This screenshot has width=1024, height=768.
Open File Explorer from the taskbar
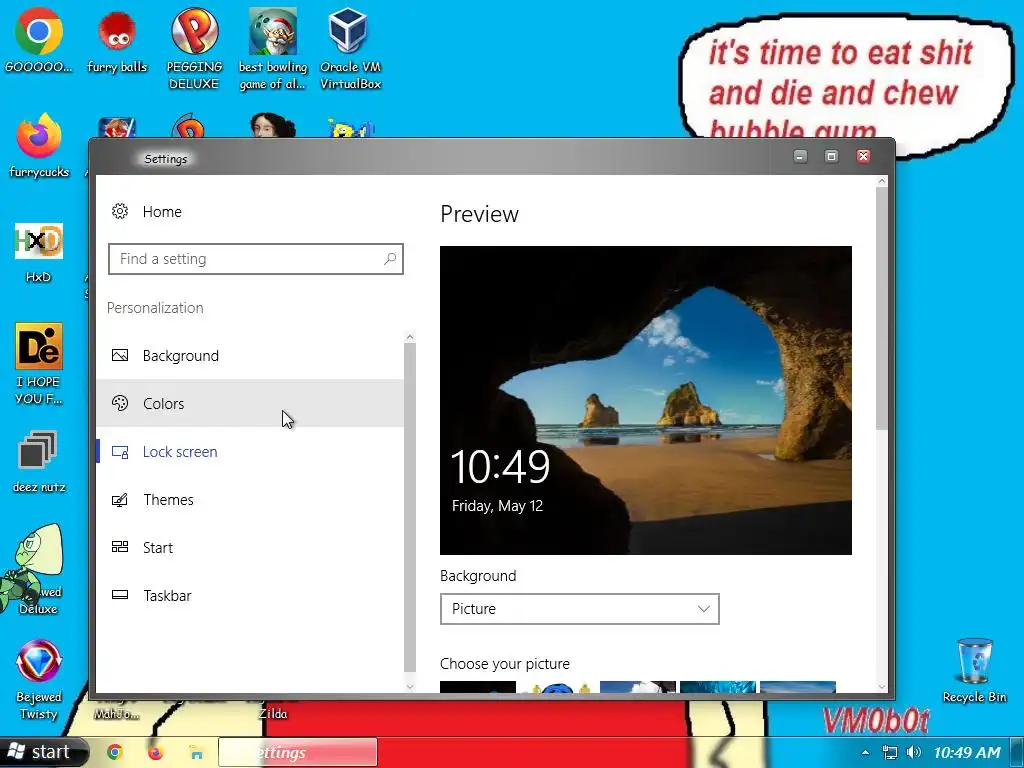point(196,753)
